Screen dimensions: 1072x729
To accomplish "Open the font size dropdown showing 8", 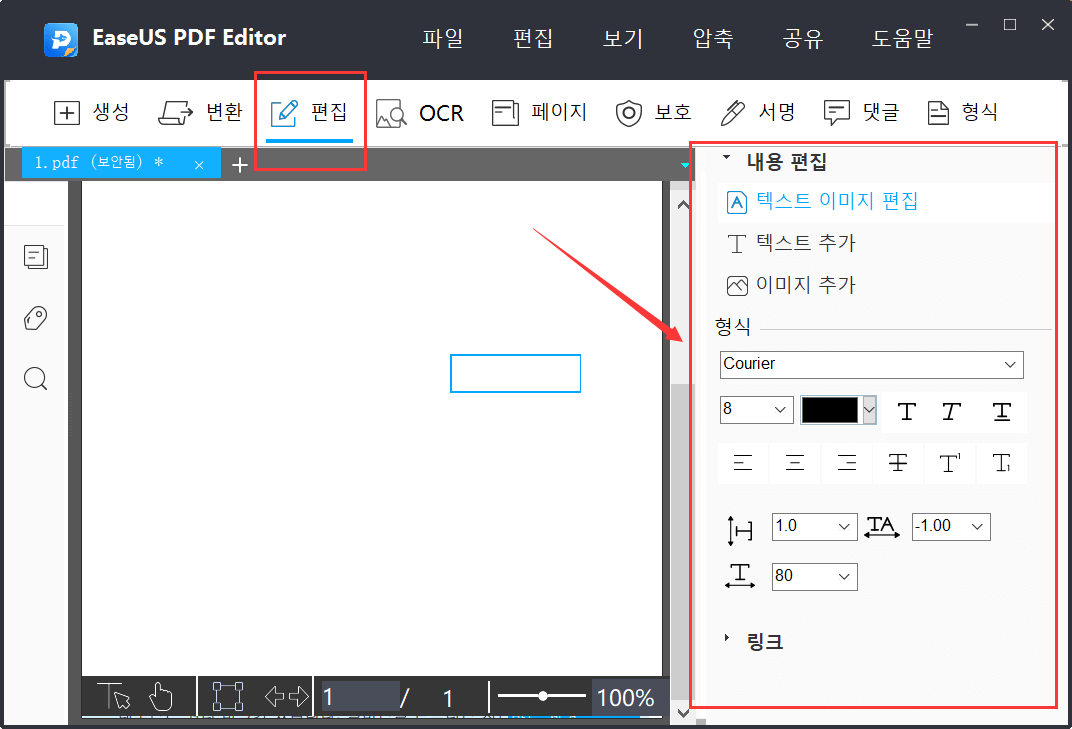I will pos(757,410).
